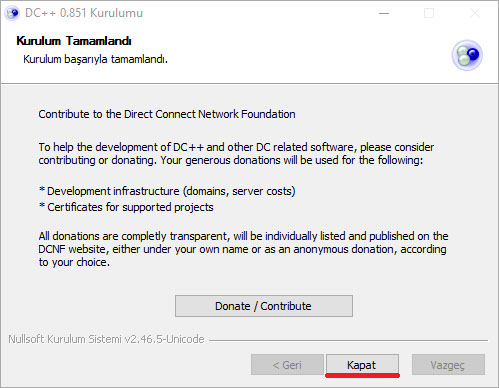499x388 pixels.
Task: Close the window using the X icon
Action: 475,13
